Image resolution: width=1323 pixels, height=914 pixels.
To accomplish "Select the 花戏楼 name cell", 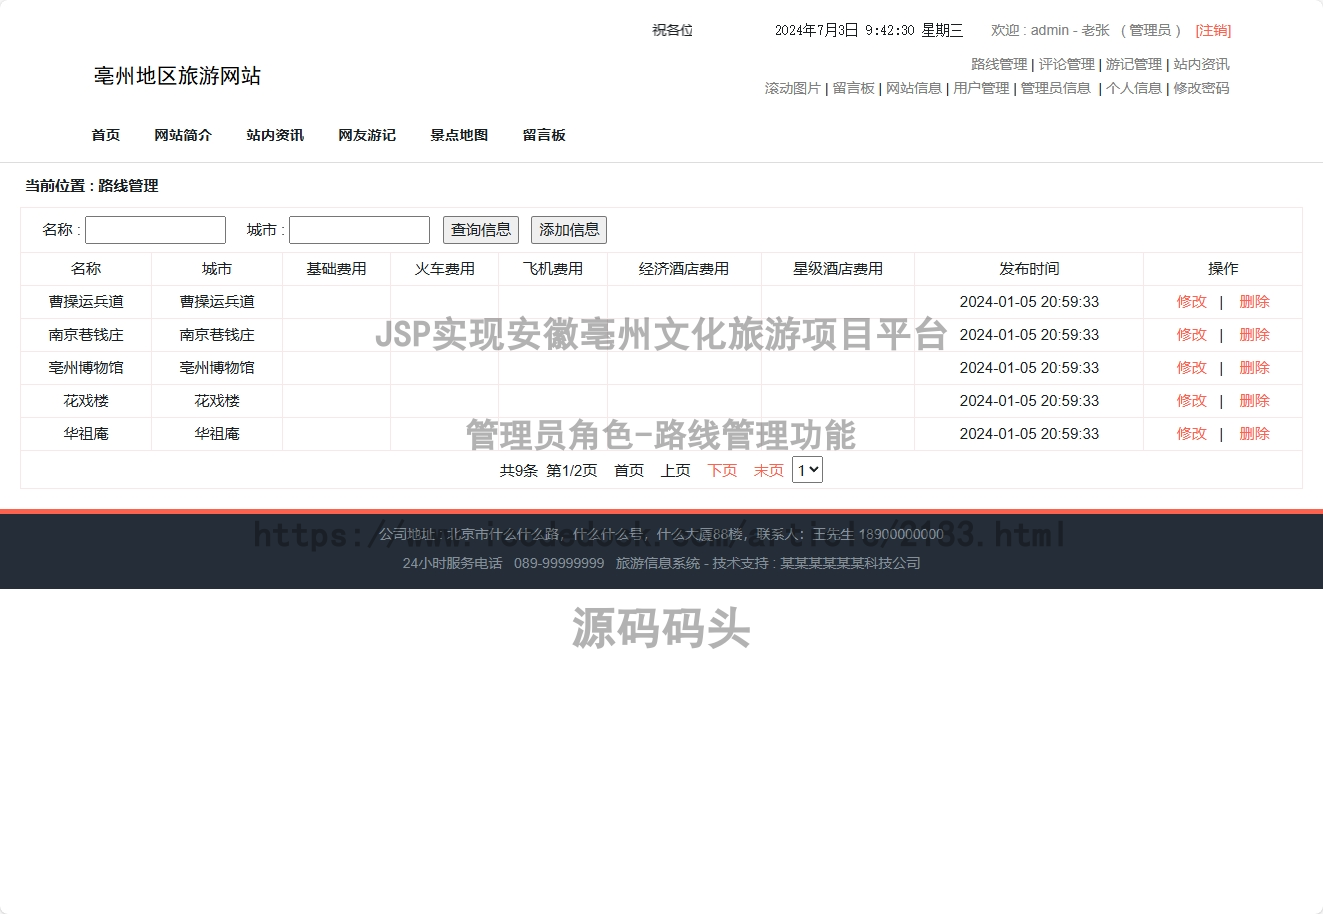I will tap(86, 400).
